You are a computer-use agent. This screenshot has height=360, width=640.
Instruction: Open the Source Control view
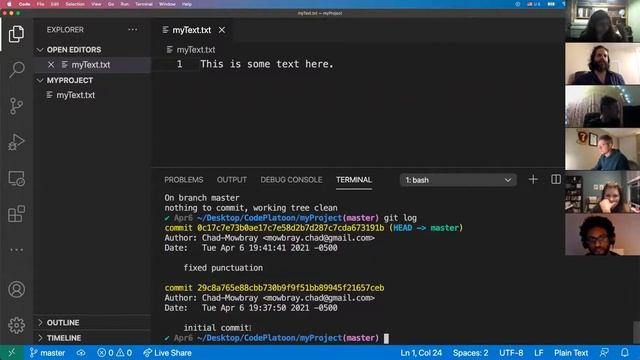pyautogui.click(x=16, y=106)
